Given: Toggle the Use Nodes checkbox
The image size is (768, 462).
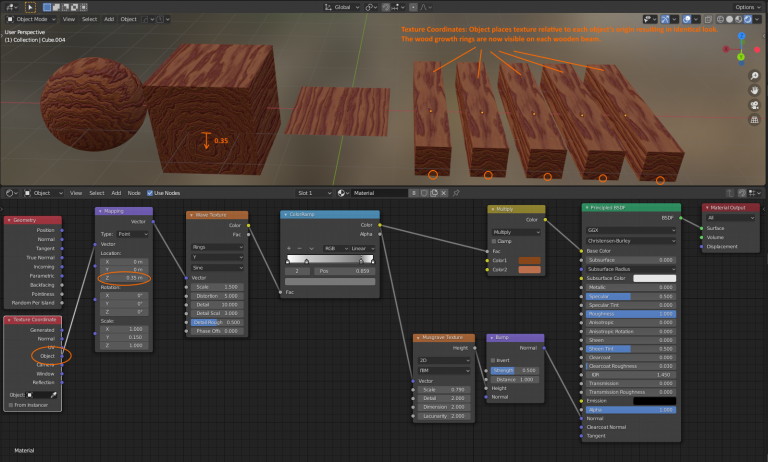Looking at the screenshot, I should coord(149,192).
